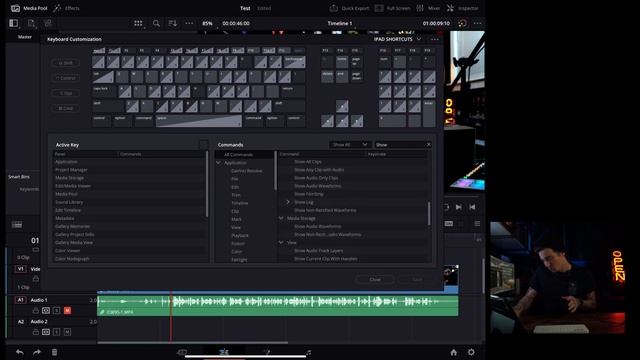Viewport: 640px width, 360px height.
Task: Switch to Full Screen view
Action: tap(392, 8)
